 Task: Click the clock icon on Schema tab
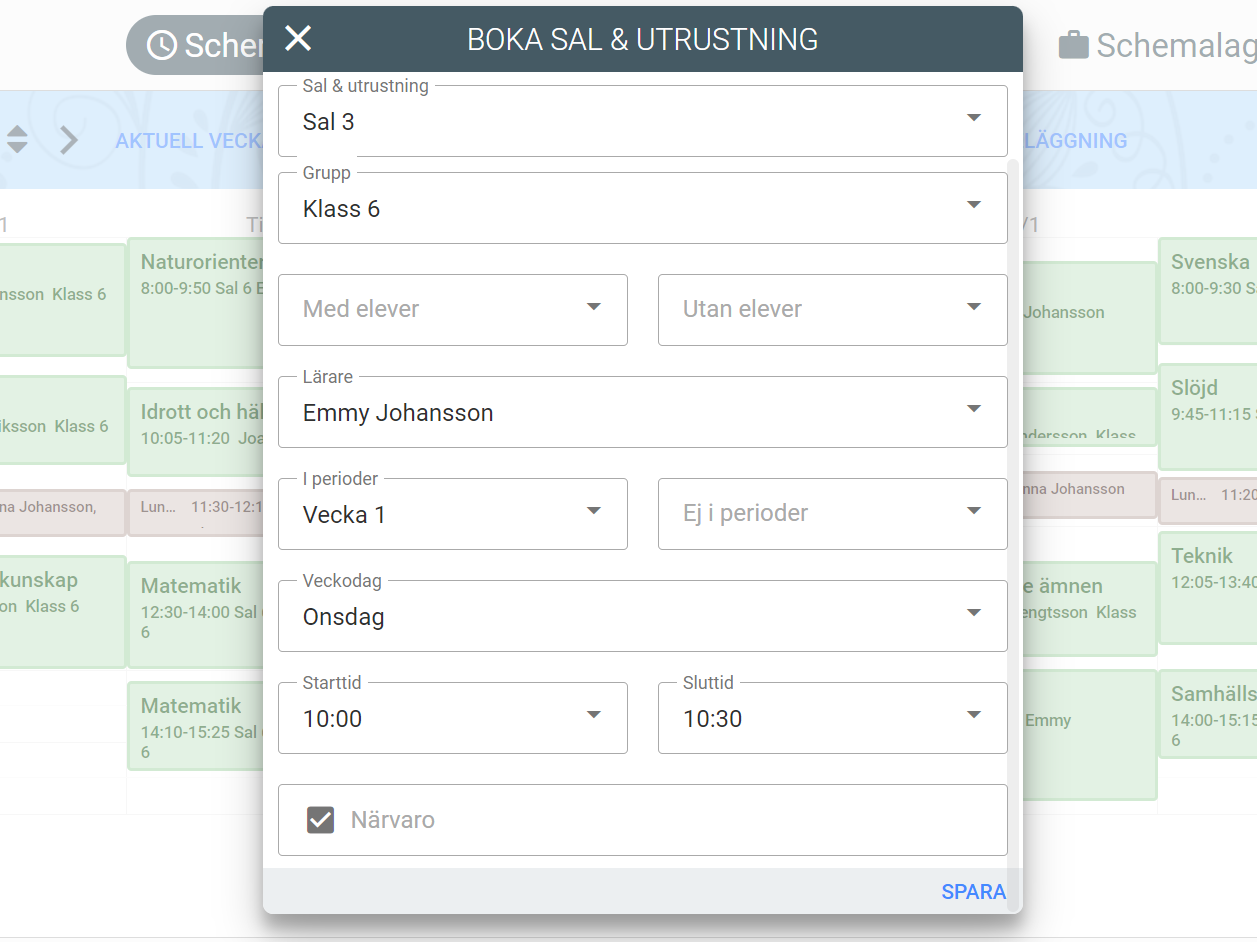coord(162,45)
